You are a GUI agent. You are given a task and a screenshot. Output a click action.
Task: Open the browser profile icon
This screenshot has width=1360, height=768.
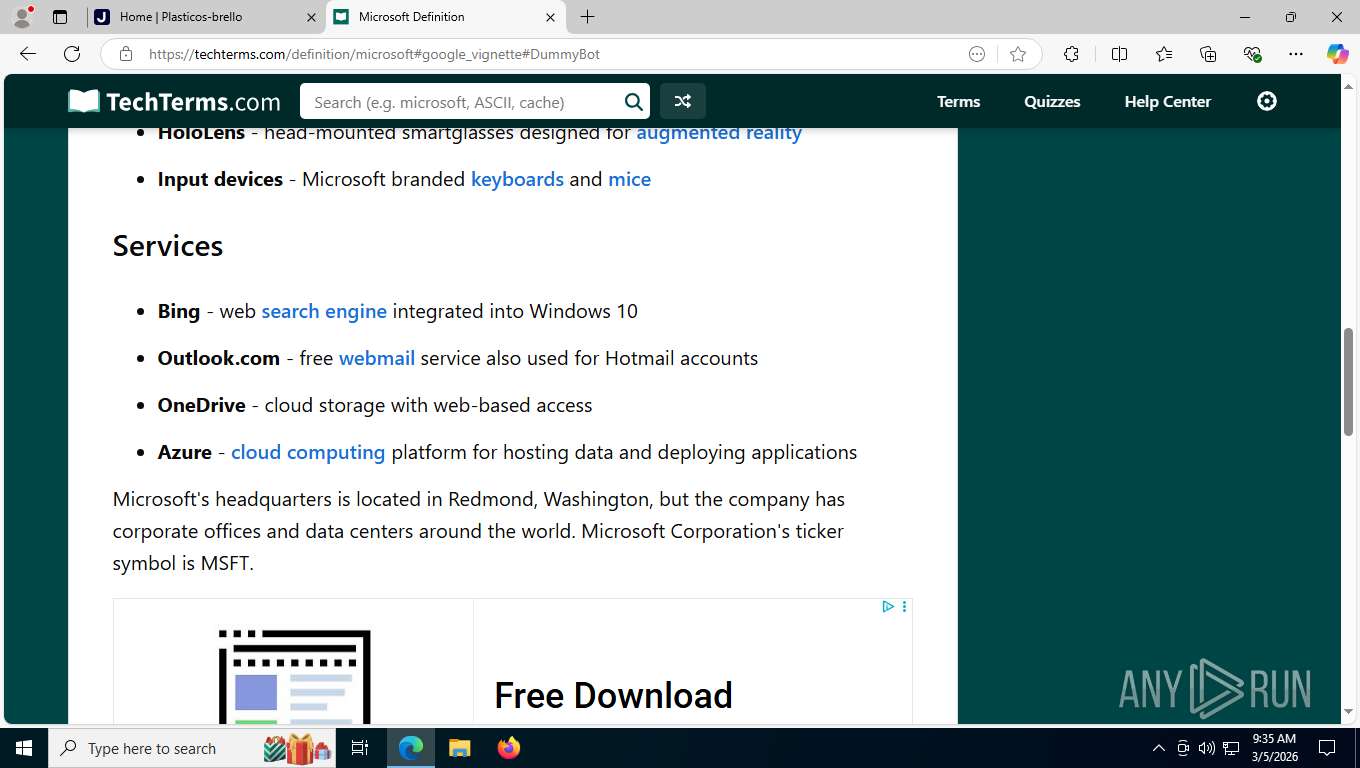click(x=22, y=17)
